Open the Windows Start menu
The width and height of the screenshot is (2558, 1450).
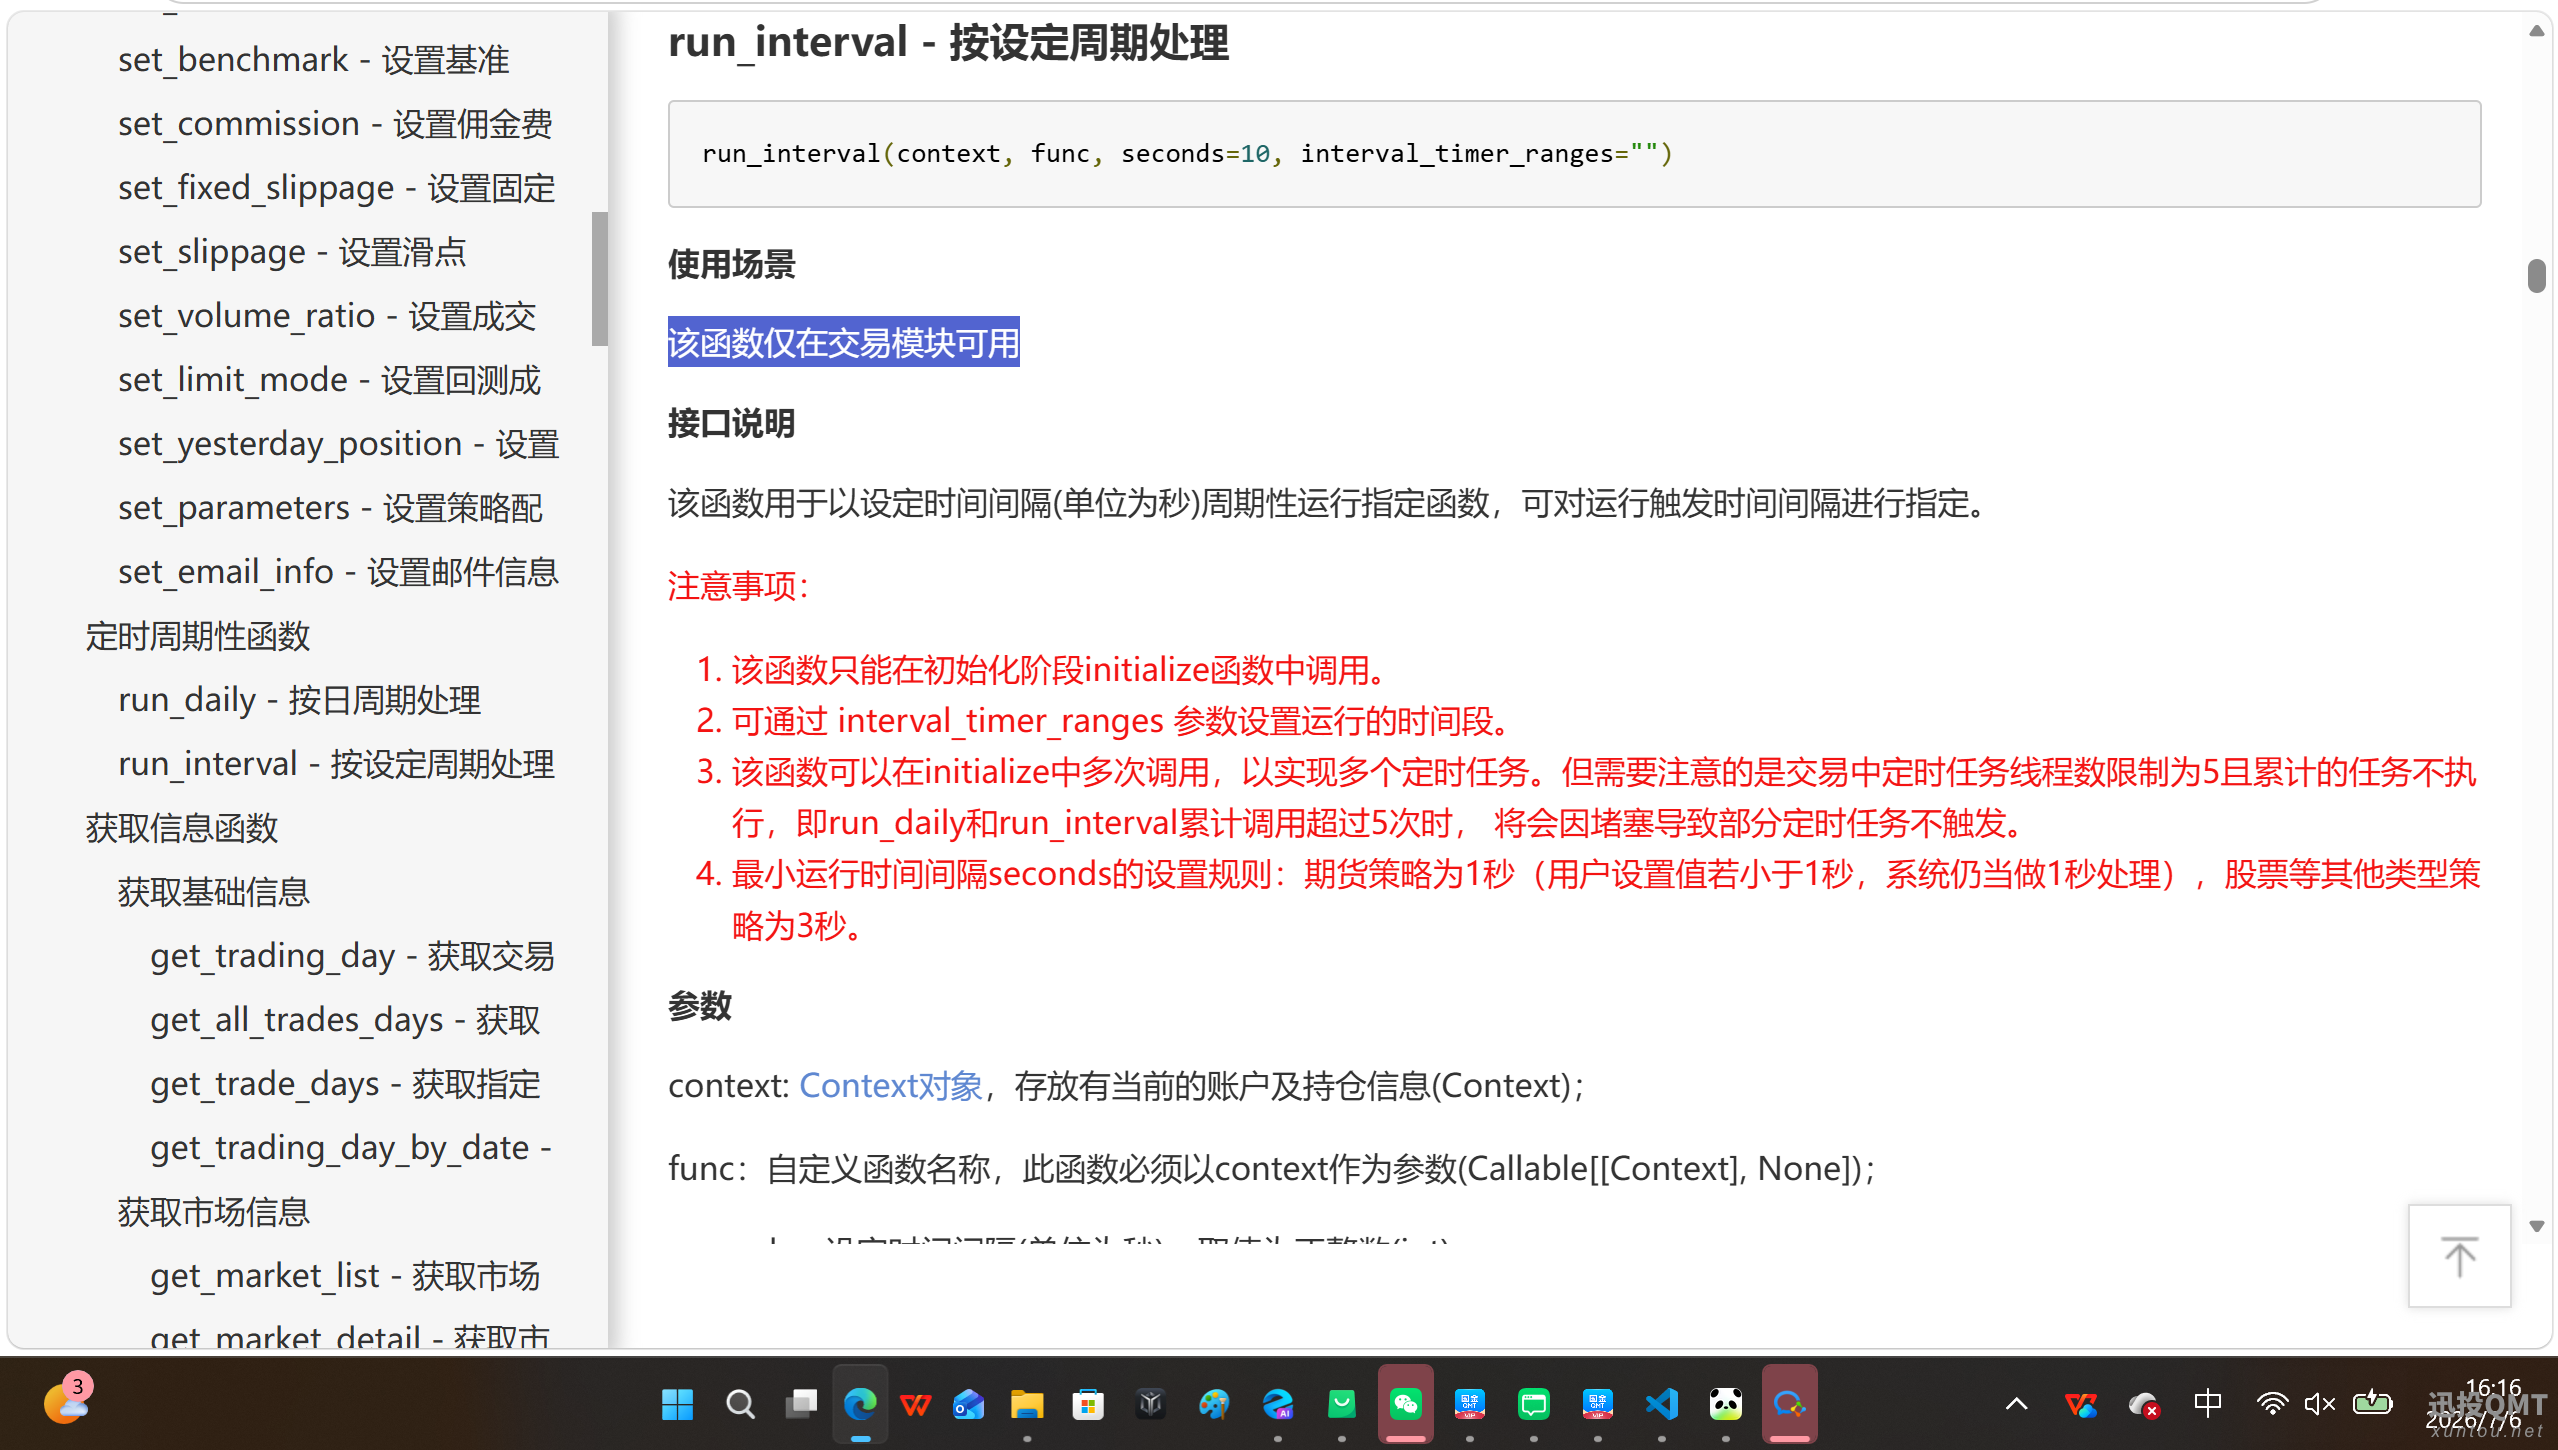tap(677, 1404)
